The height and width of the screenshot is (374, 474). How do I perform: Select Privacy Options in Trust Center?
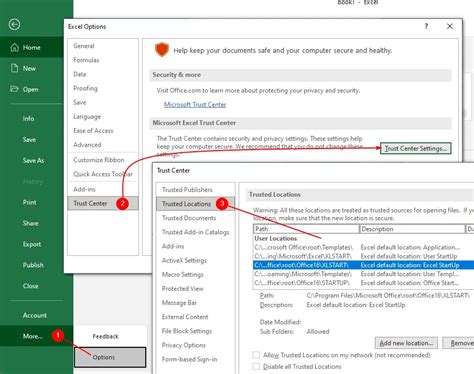(x=183, y=345)
